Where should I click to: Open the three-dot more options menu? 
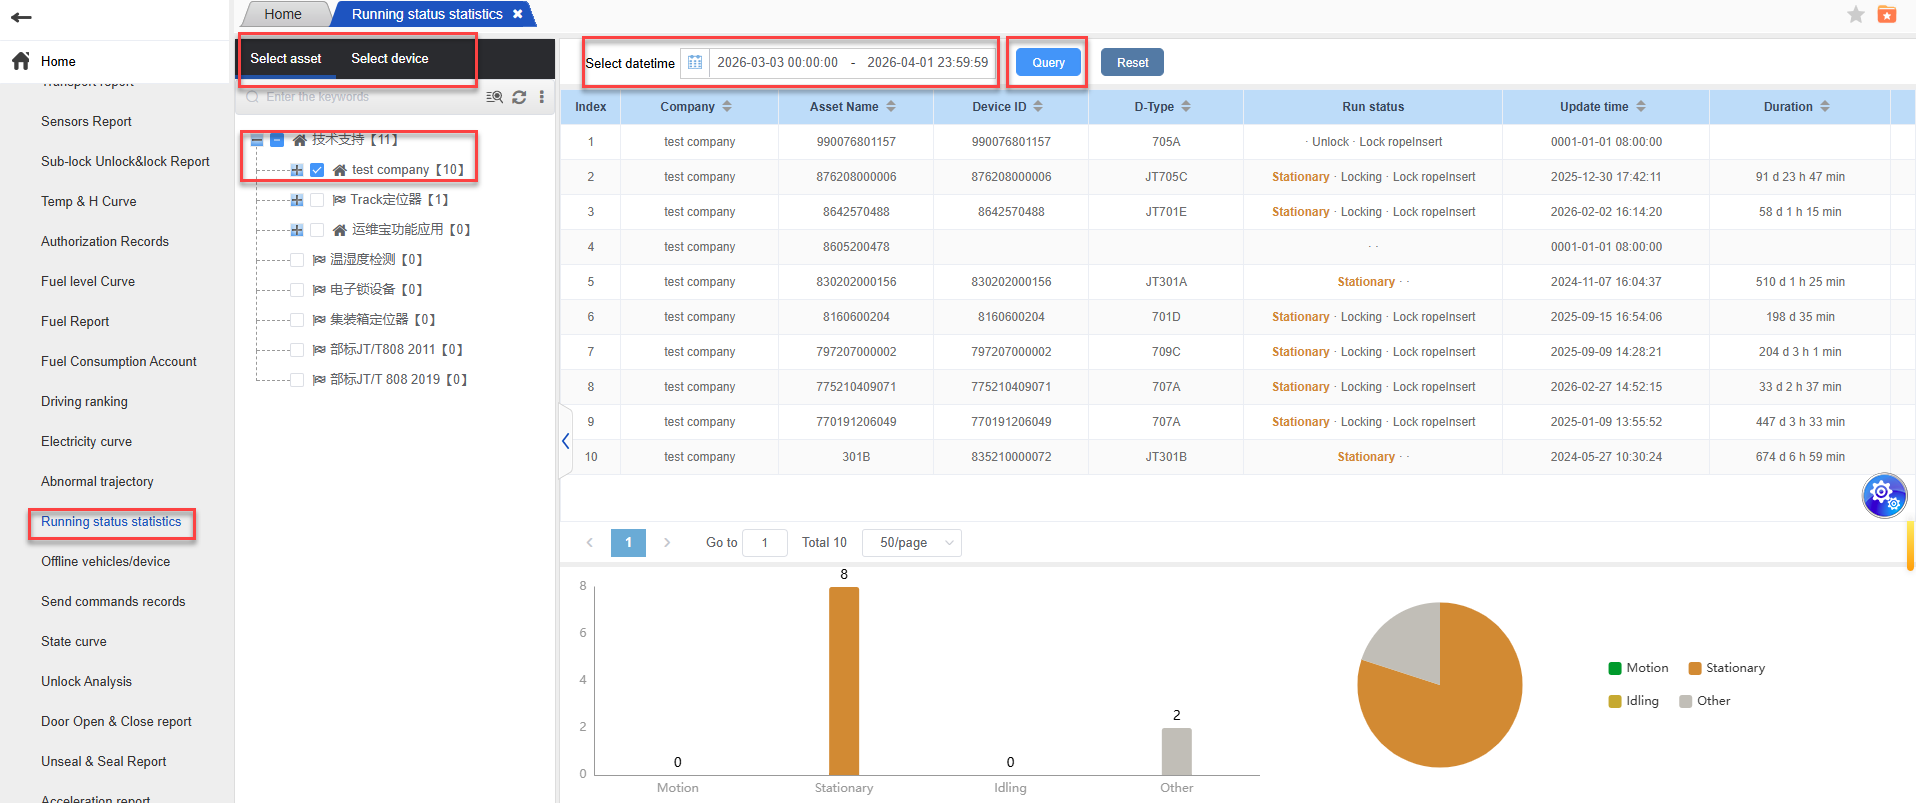tap(542, 97)
